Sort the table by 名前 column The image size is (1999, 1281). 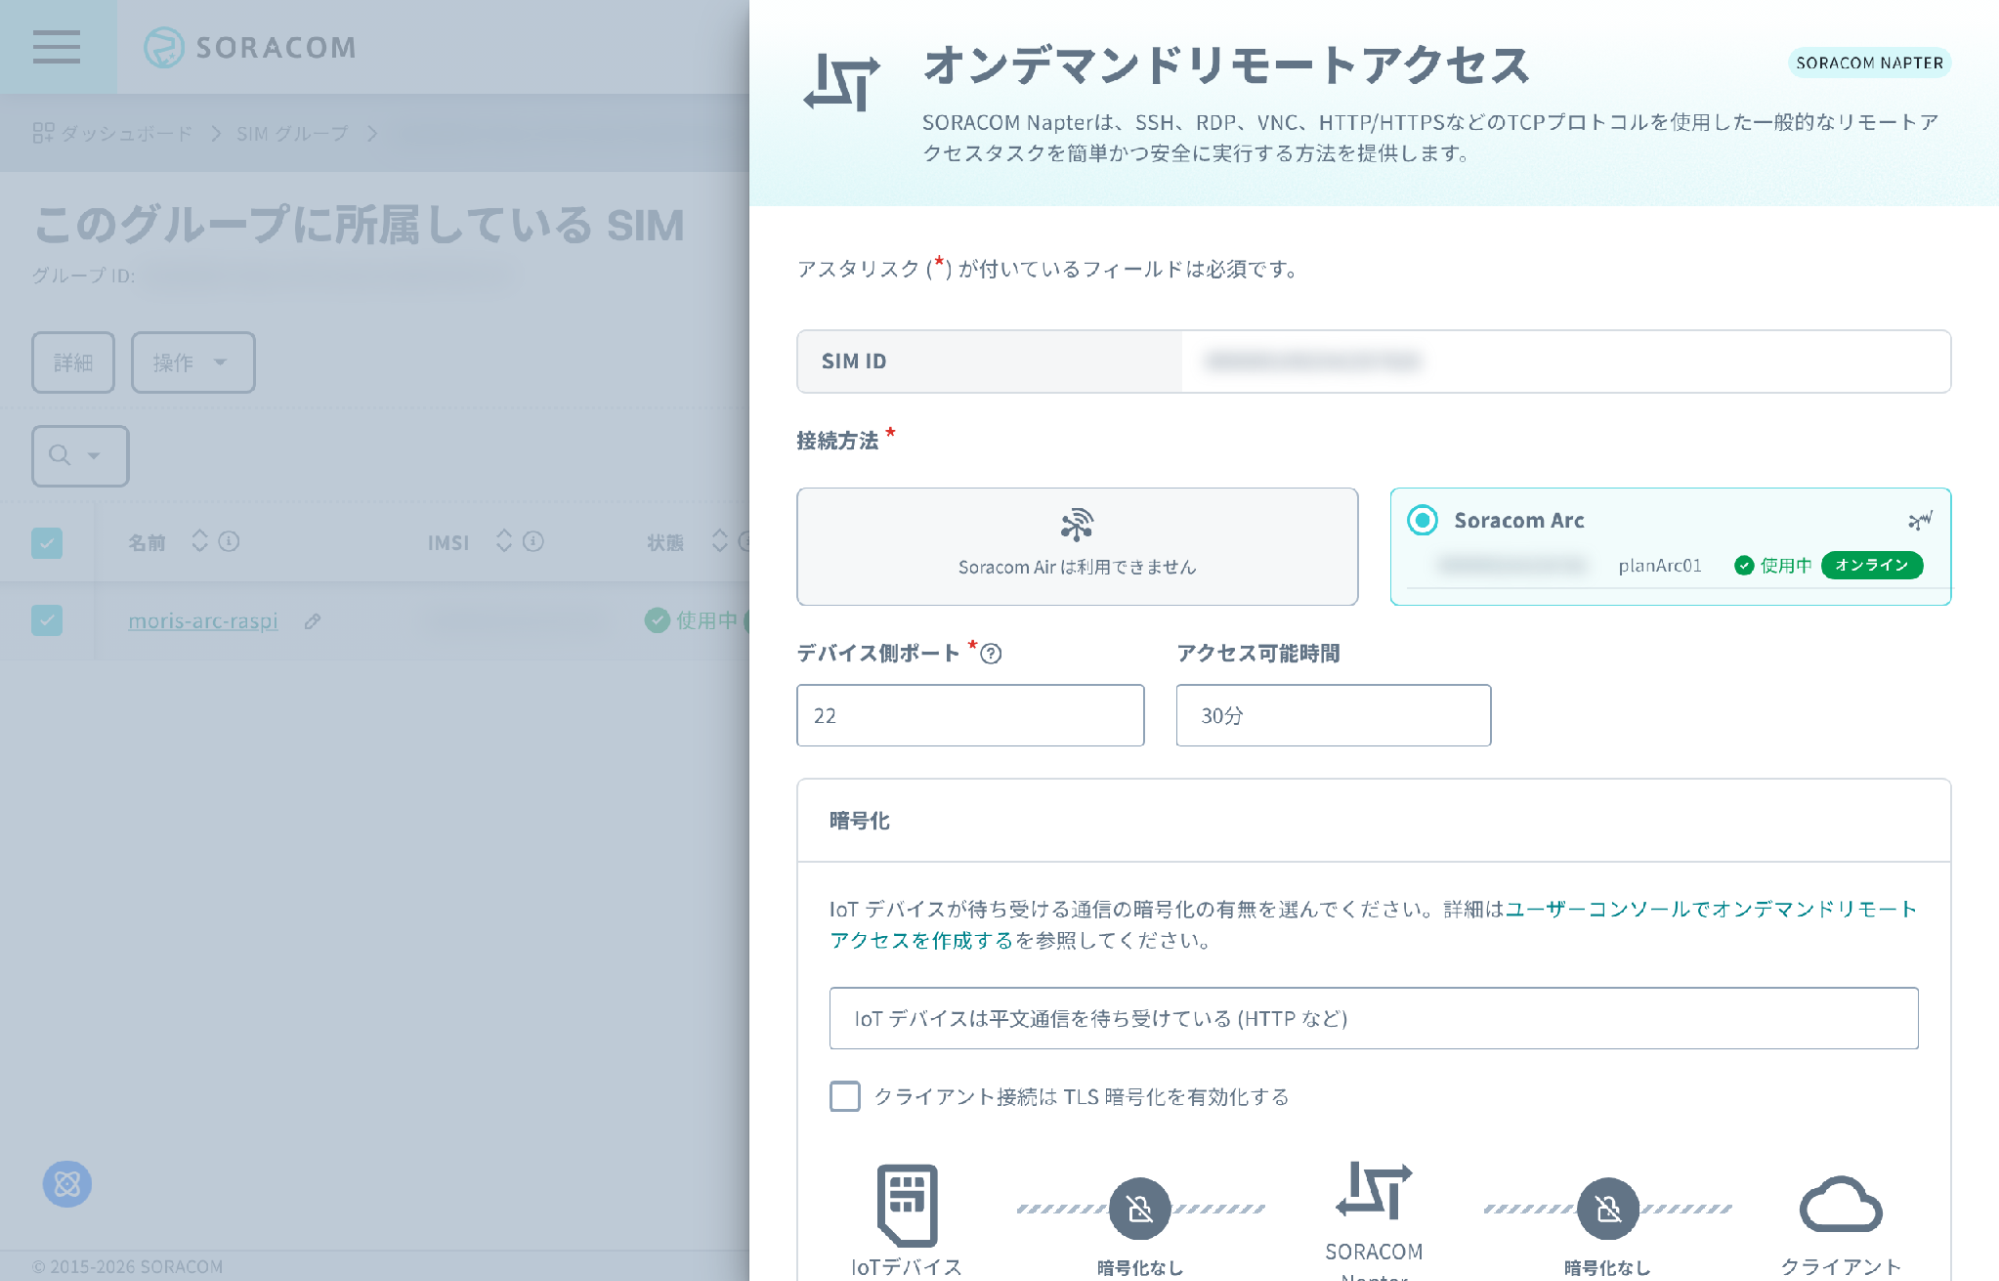click(x=200, y=541)
